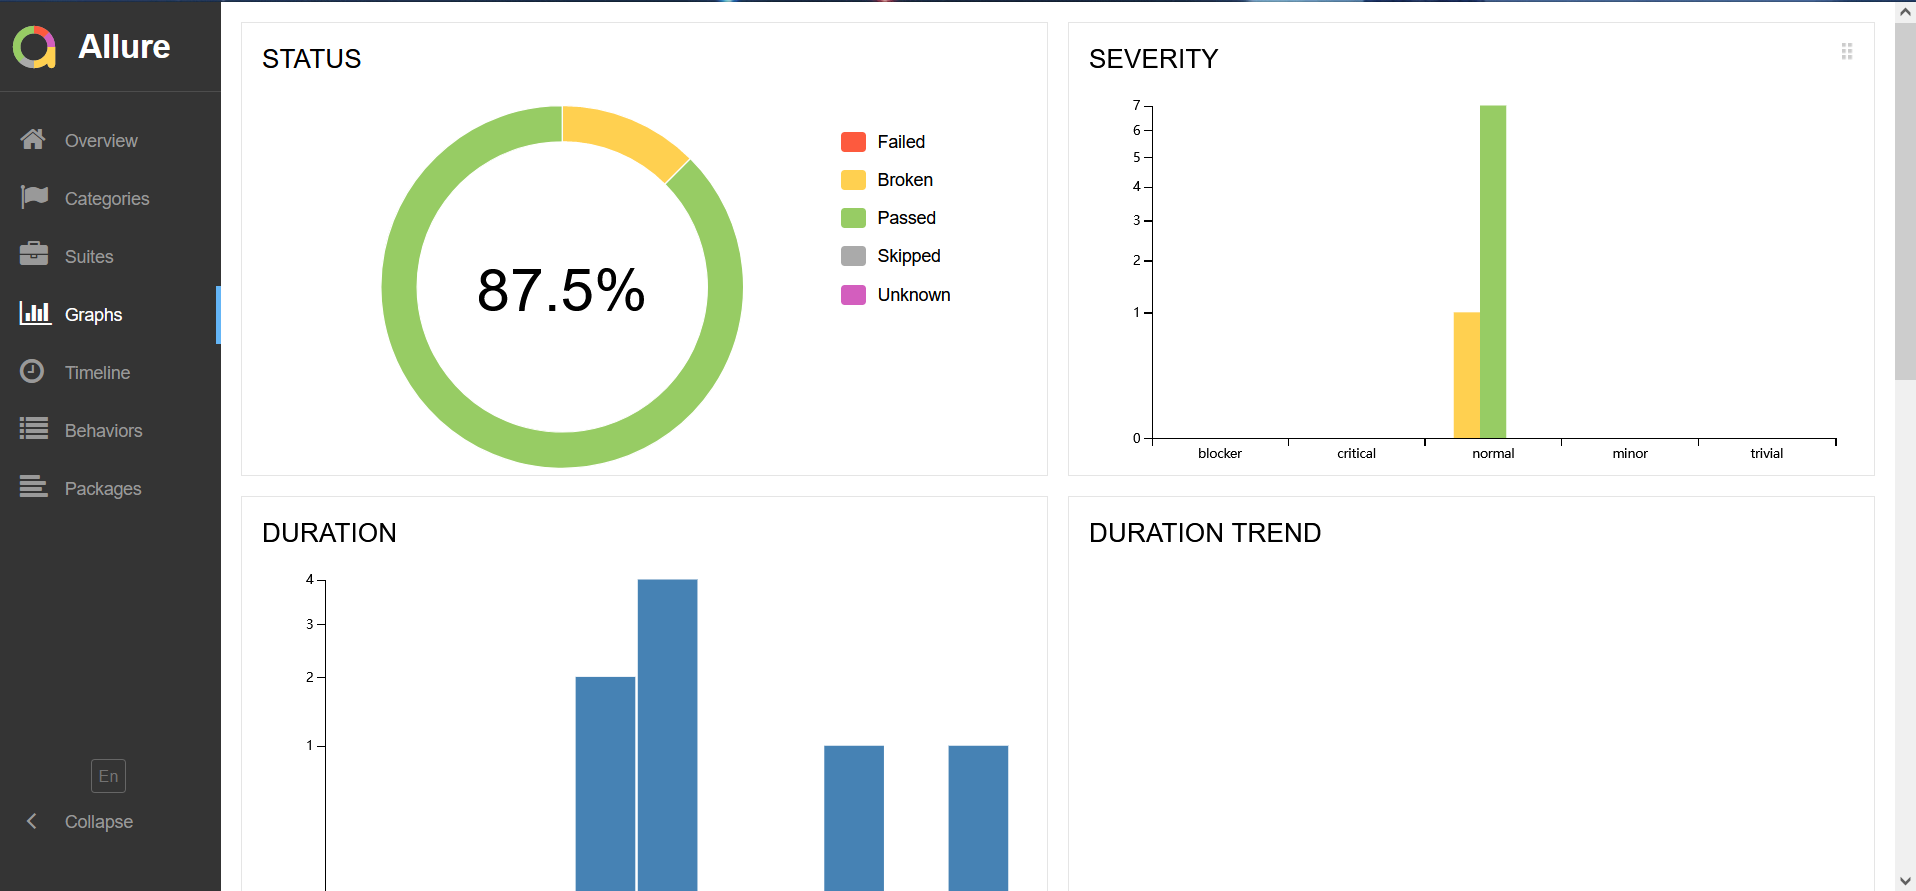Viewport: 1916px width, 891px height.
Task: Click the Collapse text link
Action: point(98,822)
